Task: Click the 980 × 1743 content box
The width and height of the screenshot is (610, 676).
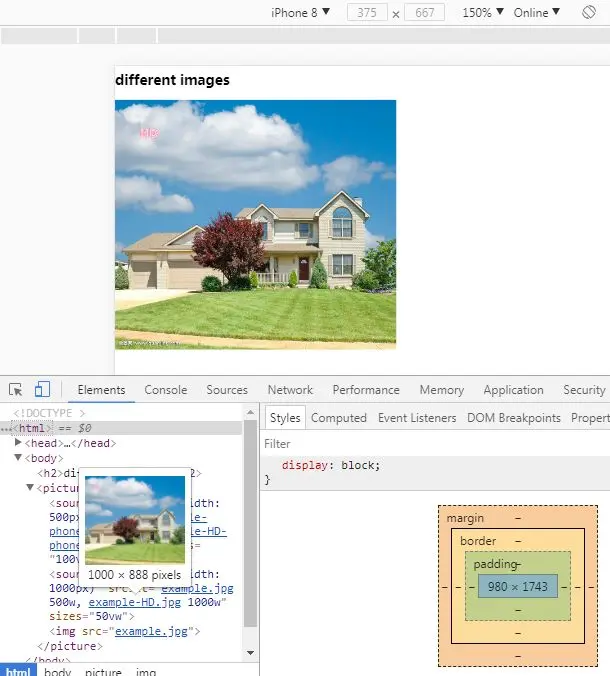Action: (518, 586)
